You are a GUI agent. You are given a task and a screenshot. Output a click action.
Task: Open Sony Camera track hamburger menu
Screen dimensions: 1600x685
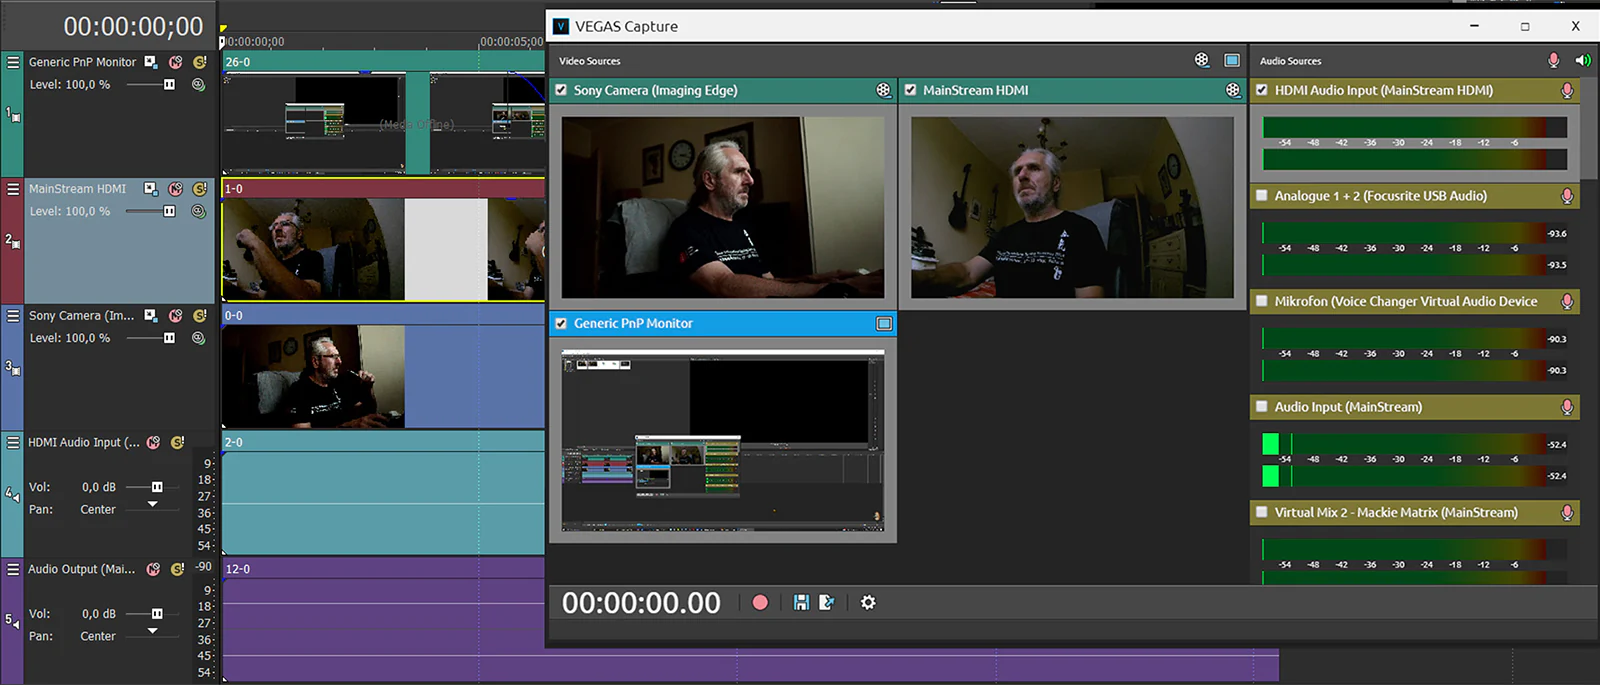click(x=13, y=316)
